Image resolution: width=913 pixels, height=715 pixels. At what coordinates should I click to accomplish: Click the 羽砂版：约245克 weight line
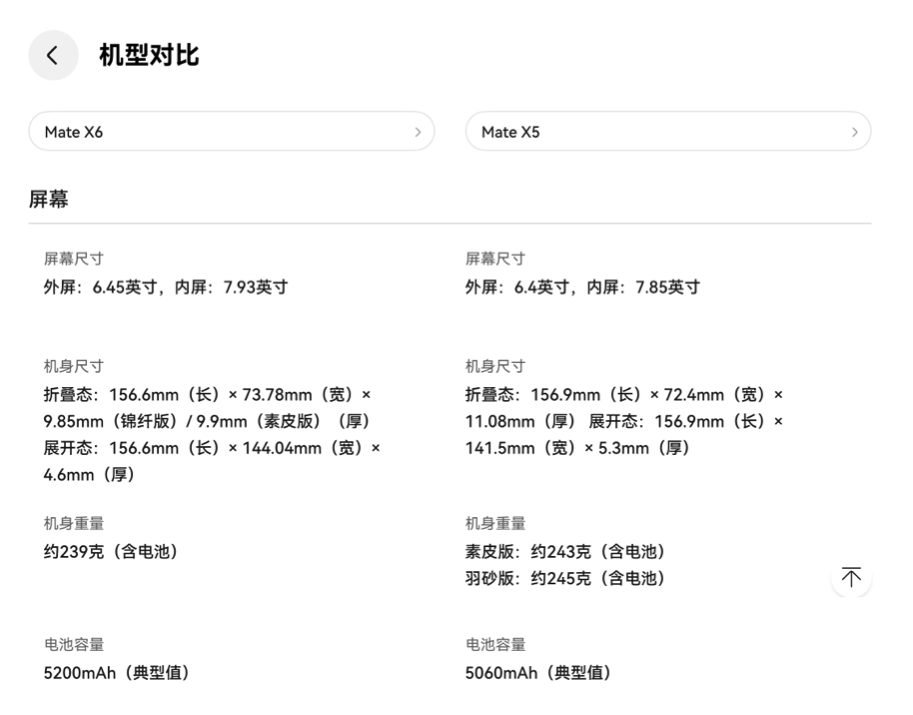click(x=565, y=578)
